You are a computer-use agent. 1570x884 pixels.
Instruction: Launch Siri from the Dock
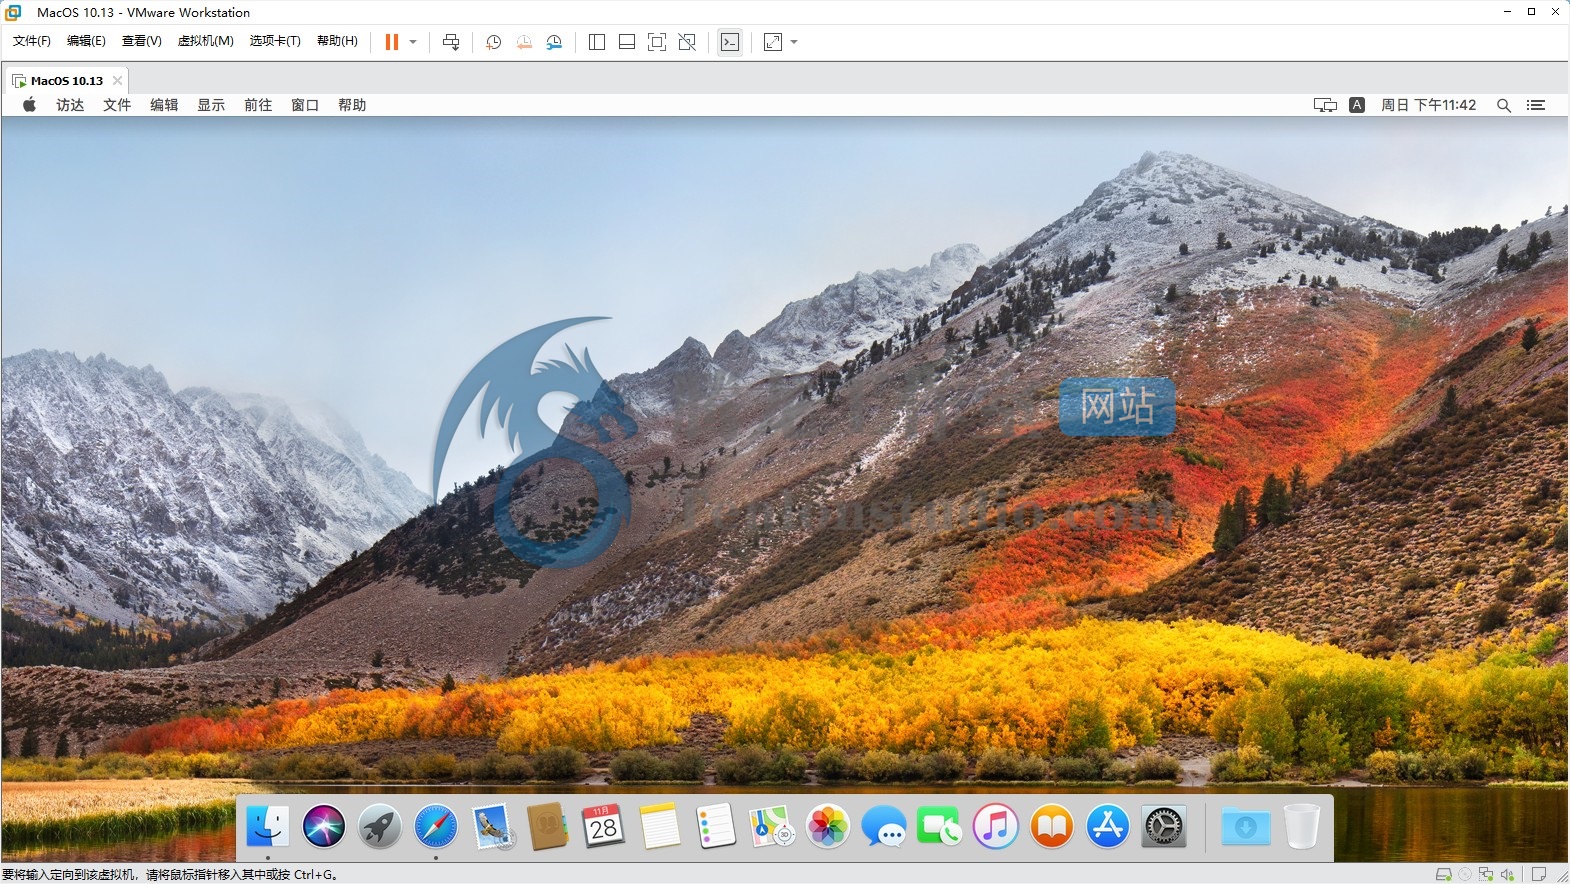pos(324,827)
